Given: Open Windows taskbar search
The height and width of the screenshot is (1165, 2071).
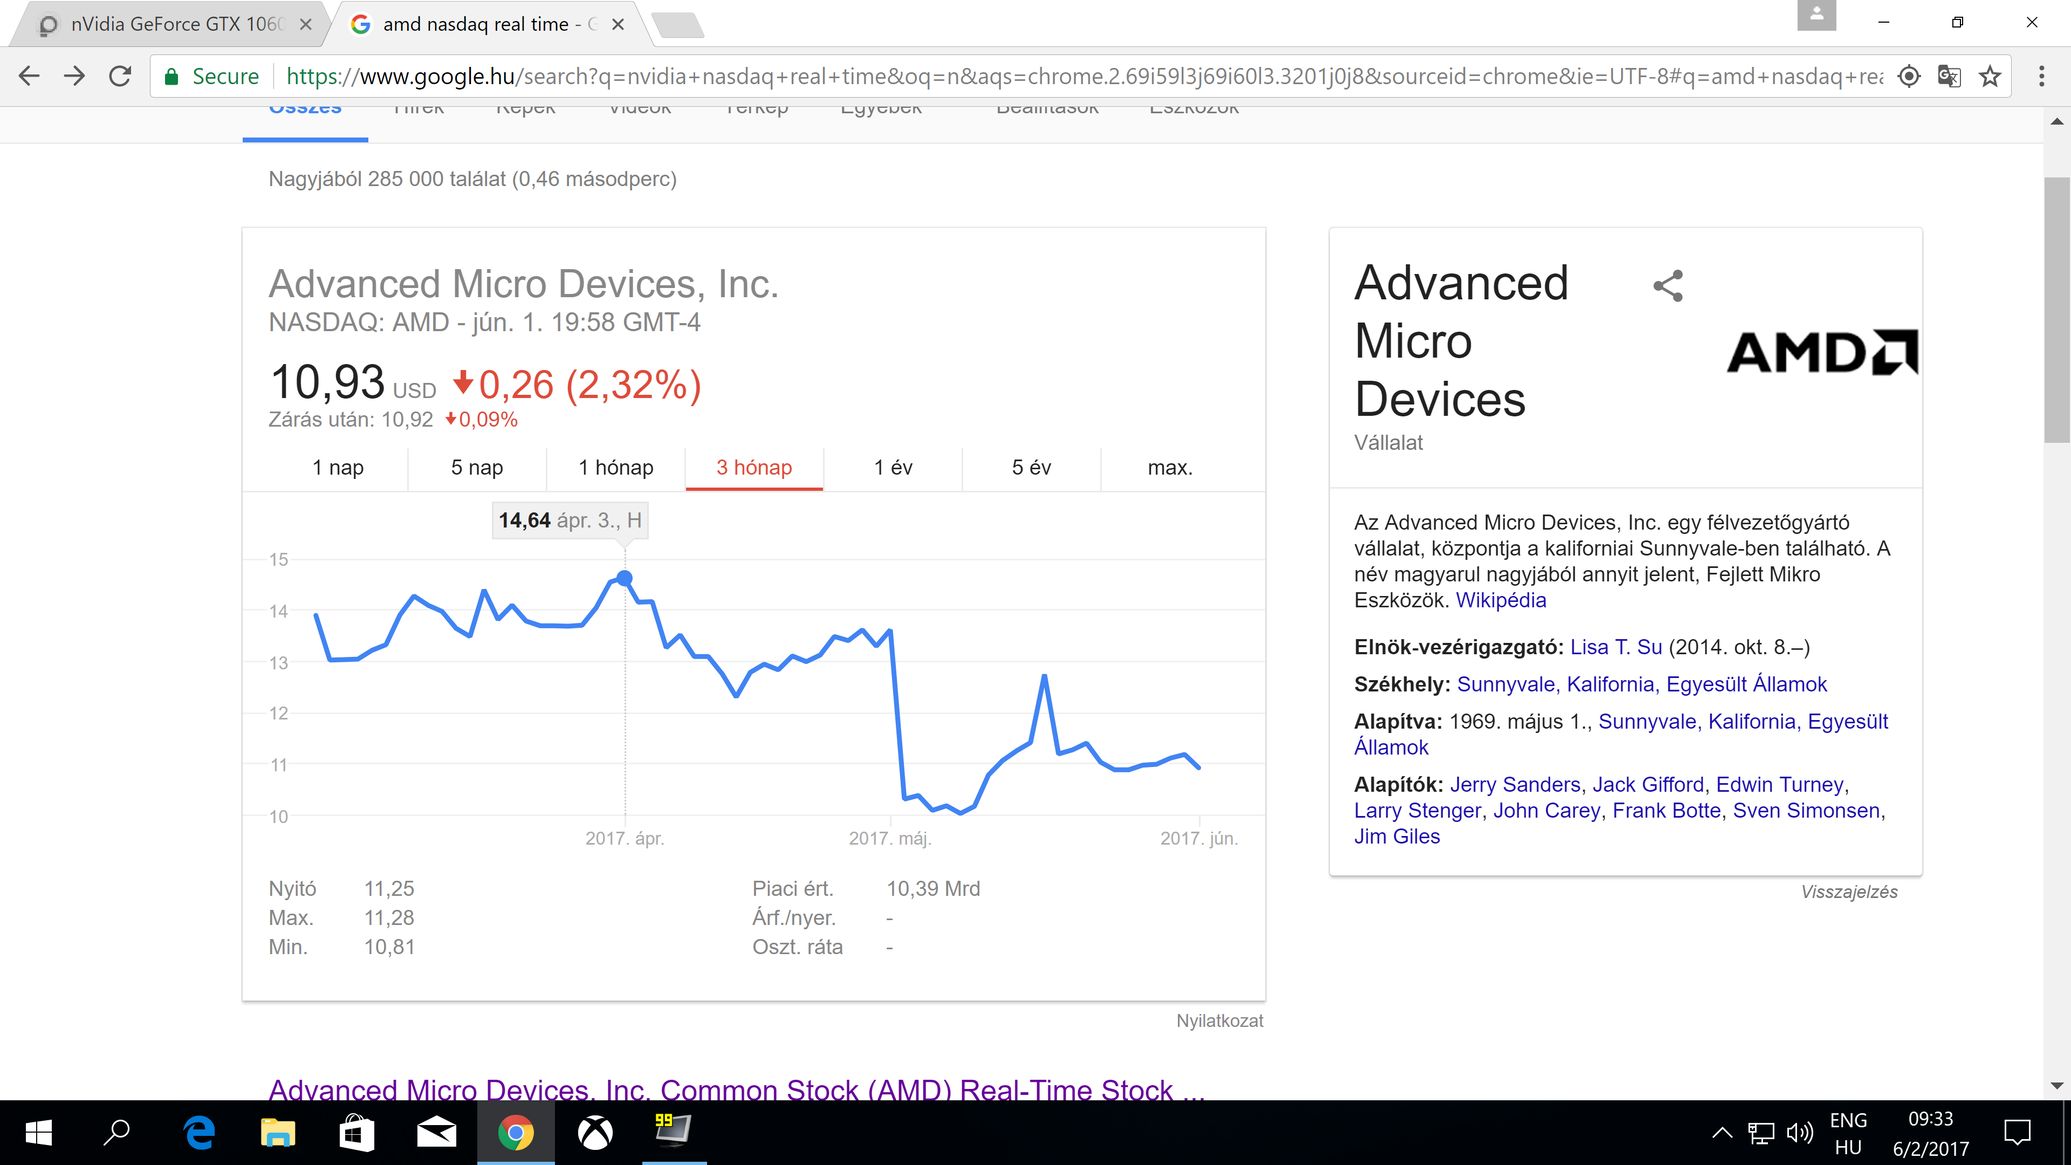Looking at the screenshot, I should [117, 1133].
